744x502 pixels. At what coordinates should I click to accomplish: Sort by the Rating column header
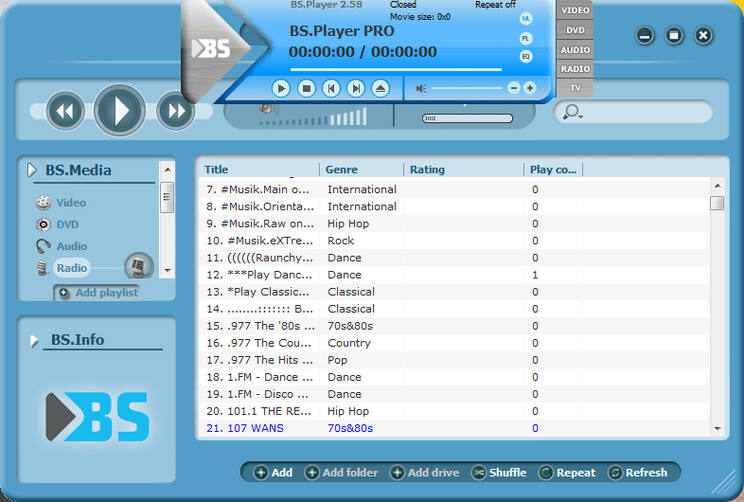click(427, 169)
